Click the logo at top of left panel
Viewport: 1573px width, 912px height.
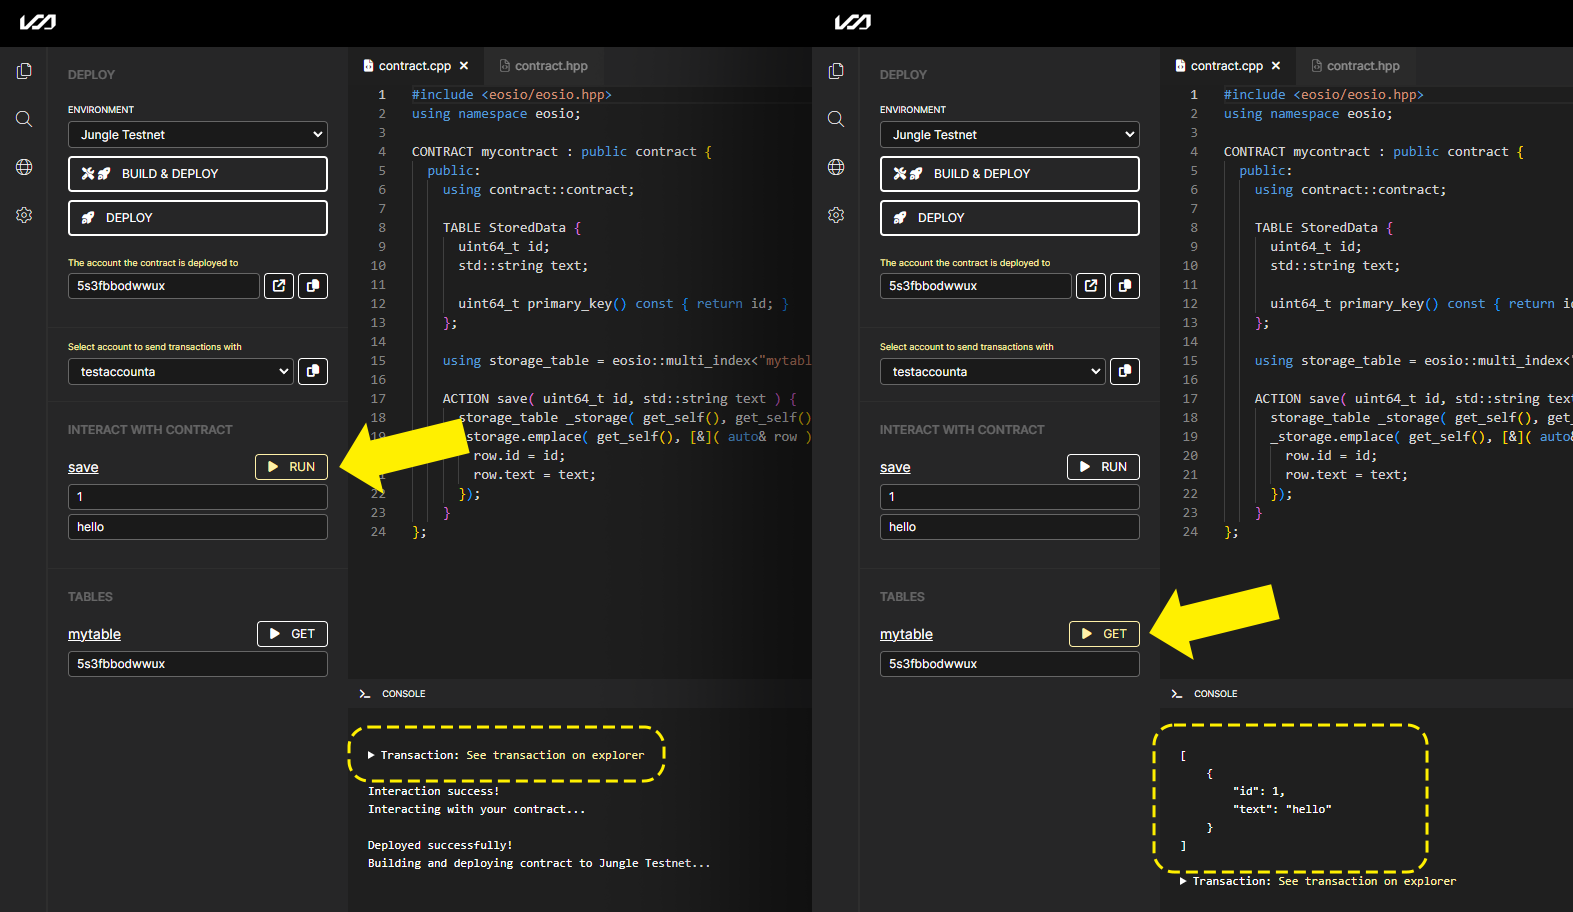click(38, 22)
